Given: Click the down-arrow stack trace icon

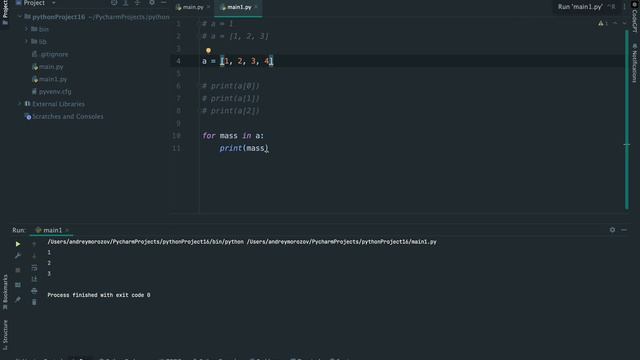Looking at the screenshot, I should (34, 256).
